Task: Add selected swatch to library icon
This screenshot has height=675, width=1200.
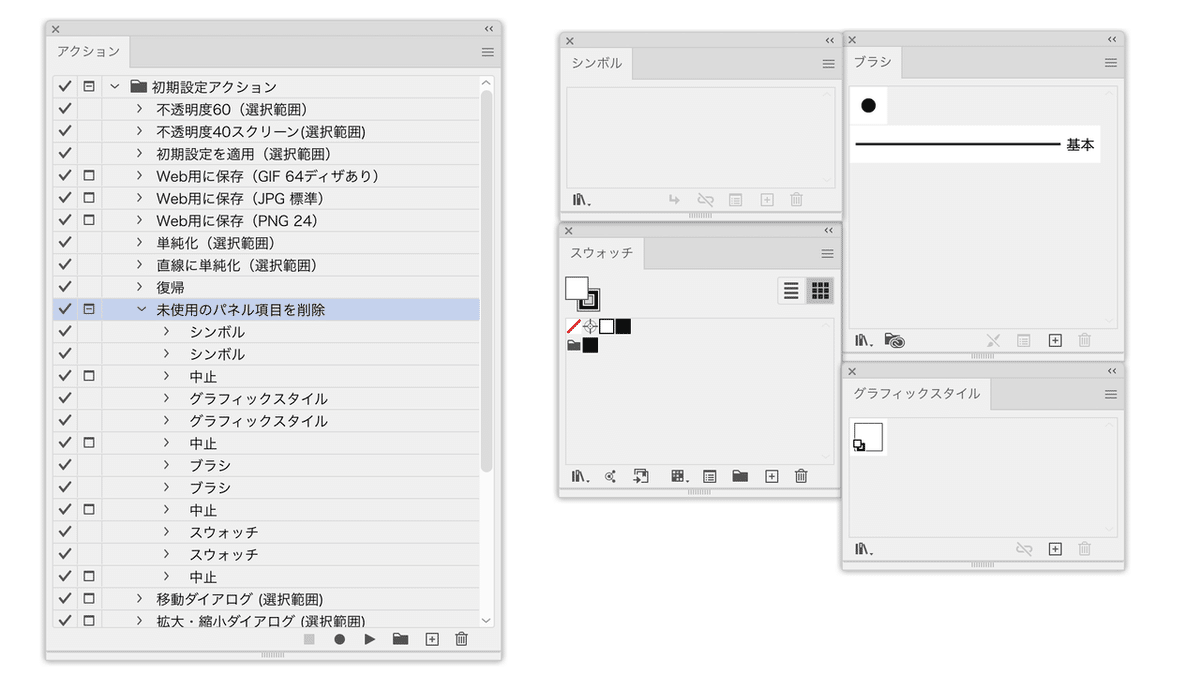Action: [641, 476]
